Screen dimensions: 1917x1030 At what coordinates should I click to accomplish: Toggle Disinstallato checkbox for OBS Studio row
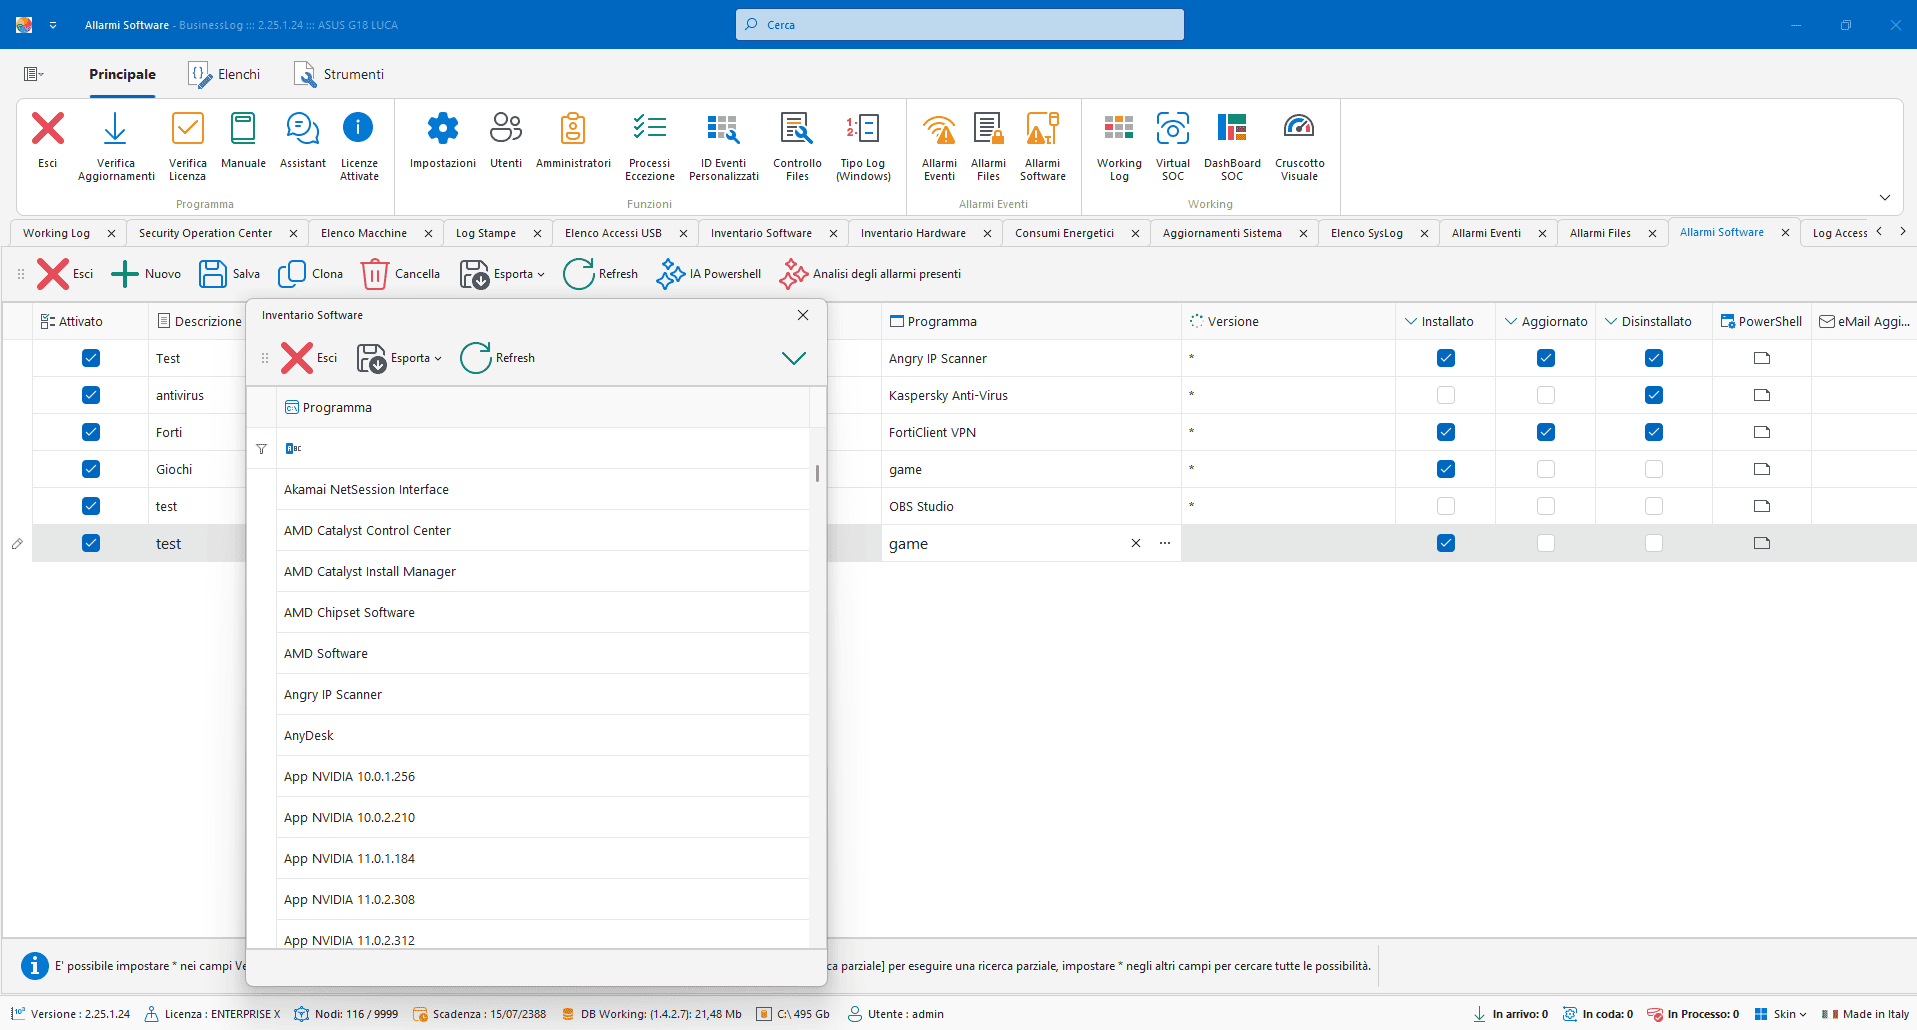click(1653, 506)
